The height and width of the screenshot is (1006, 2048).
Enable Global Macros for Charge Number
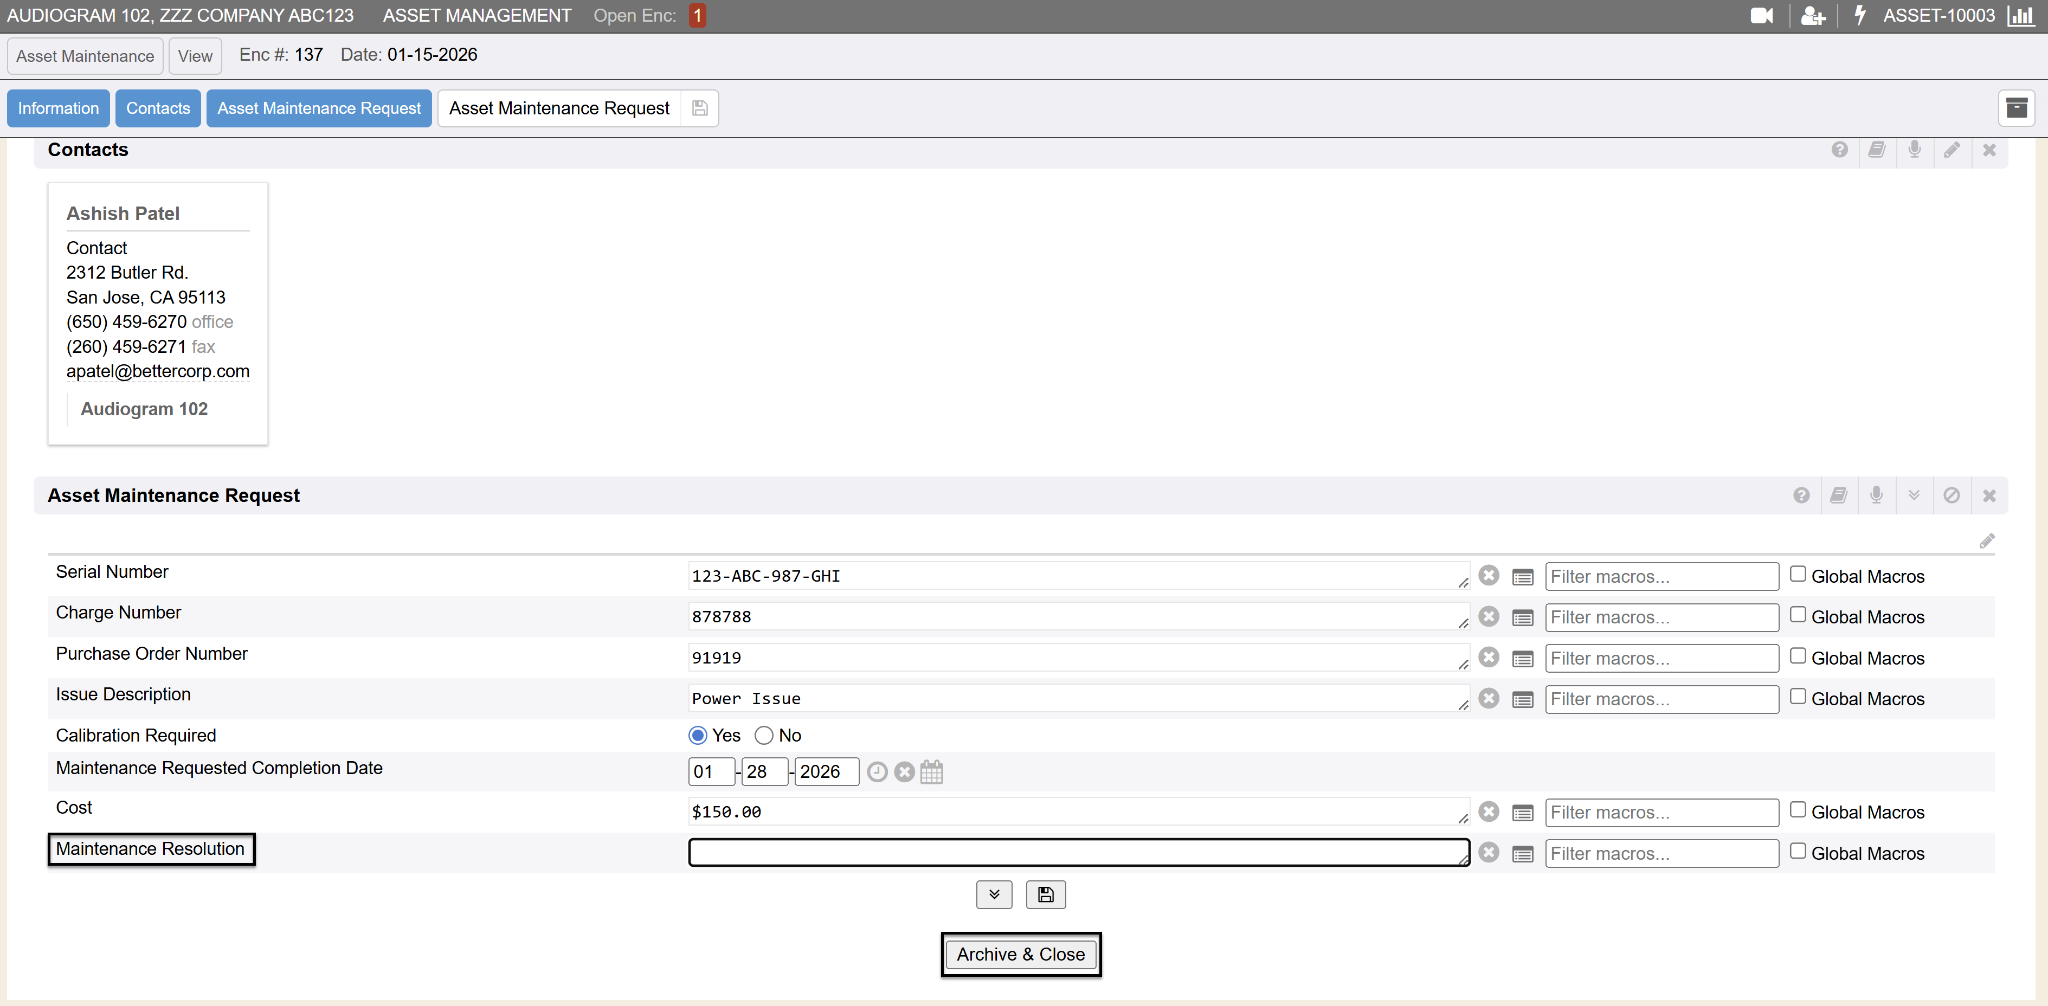[x=1798, y=615]
